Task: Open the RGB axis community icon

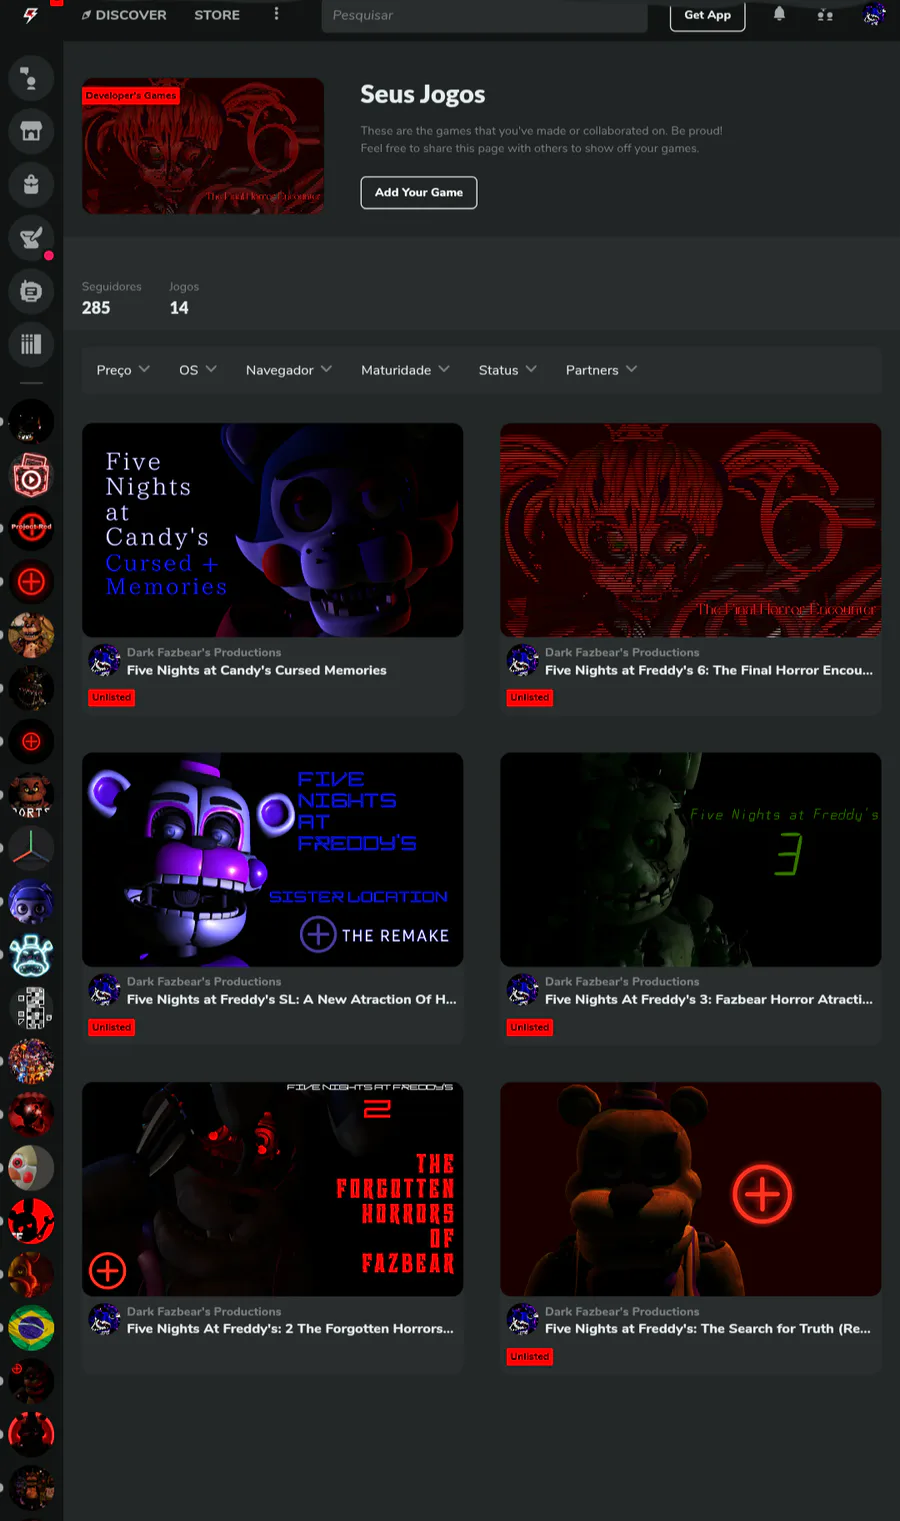Action: [31, 848]
